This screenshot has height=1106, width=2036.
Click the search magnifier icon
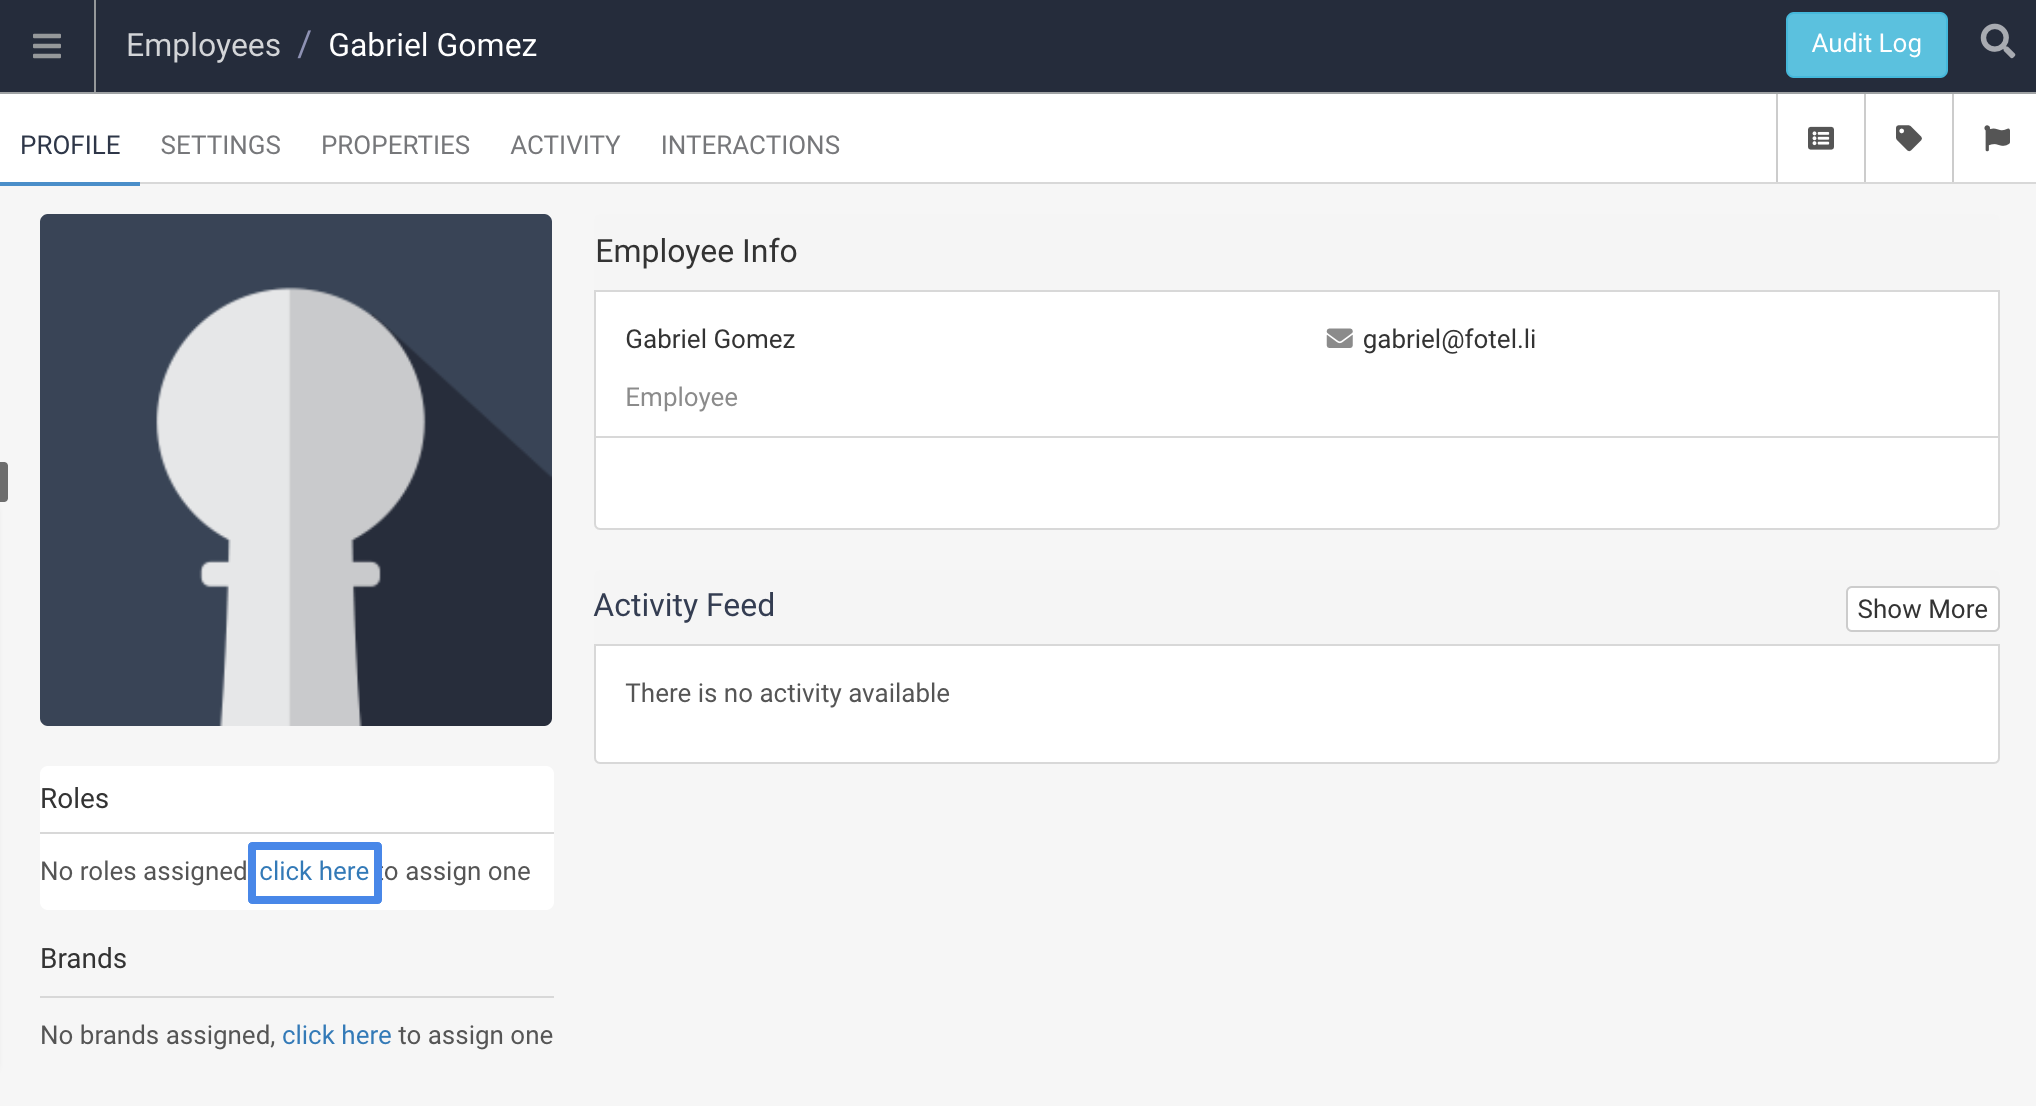pos(1997,42)
